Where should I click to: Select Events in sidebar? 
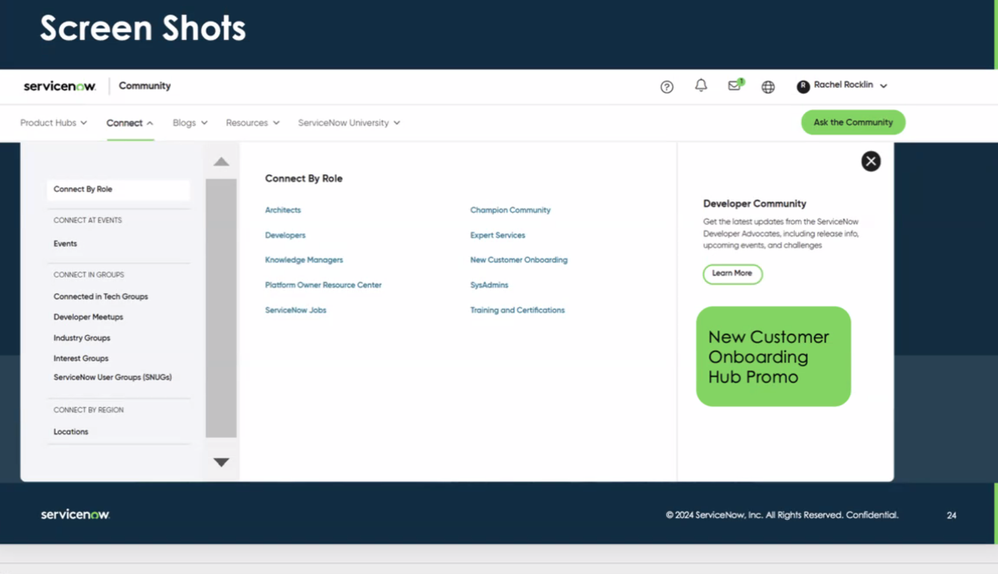tap(65, 244)
